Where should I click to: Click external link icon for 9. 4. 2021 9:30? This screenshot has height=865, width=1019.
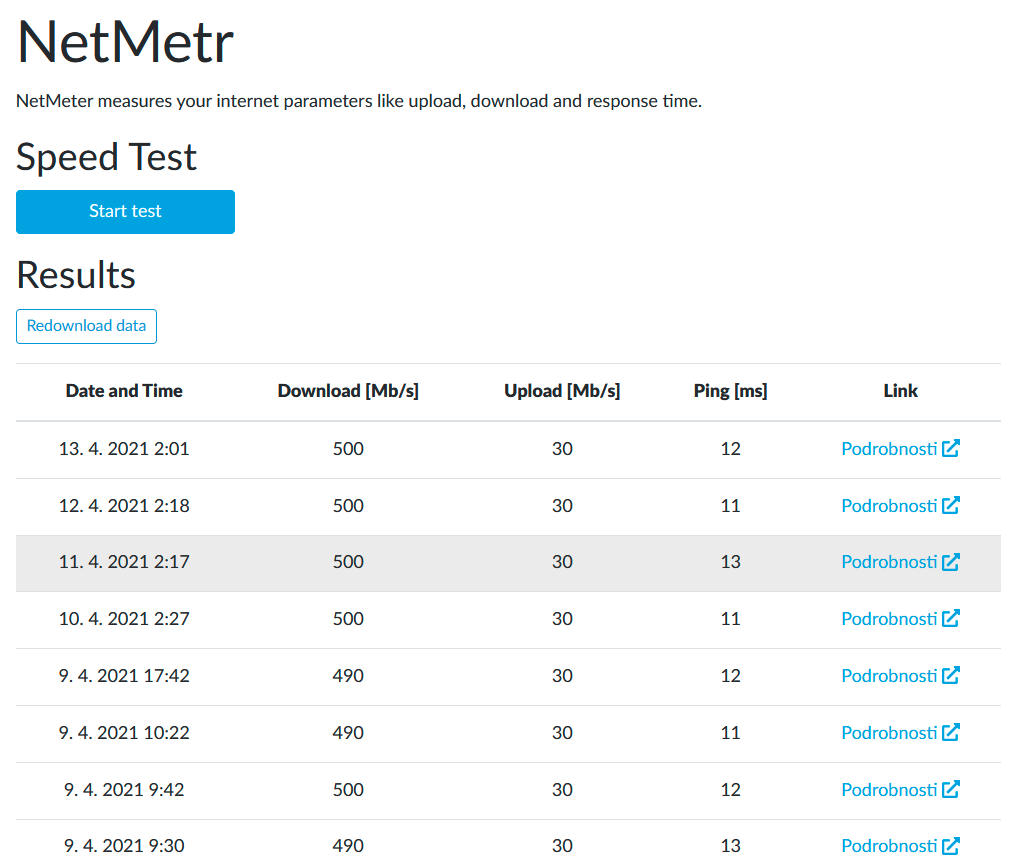[951, 846]
